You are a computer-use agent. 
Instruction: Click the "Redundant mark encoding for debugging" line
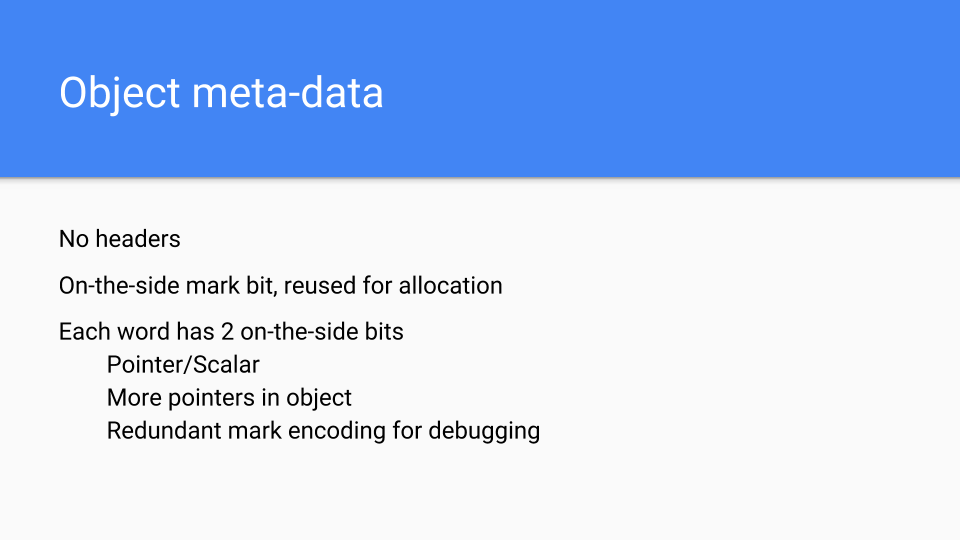(323, 431)
